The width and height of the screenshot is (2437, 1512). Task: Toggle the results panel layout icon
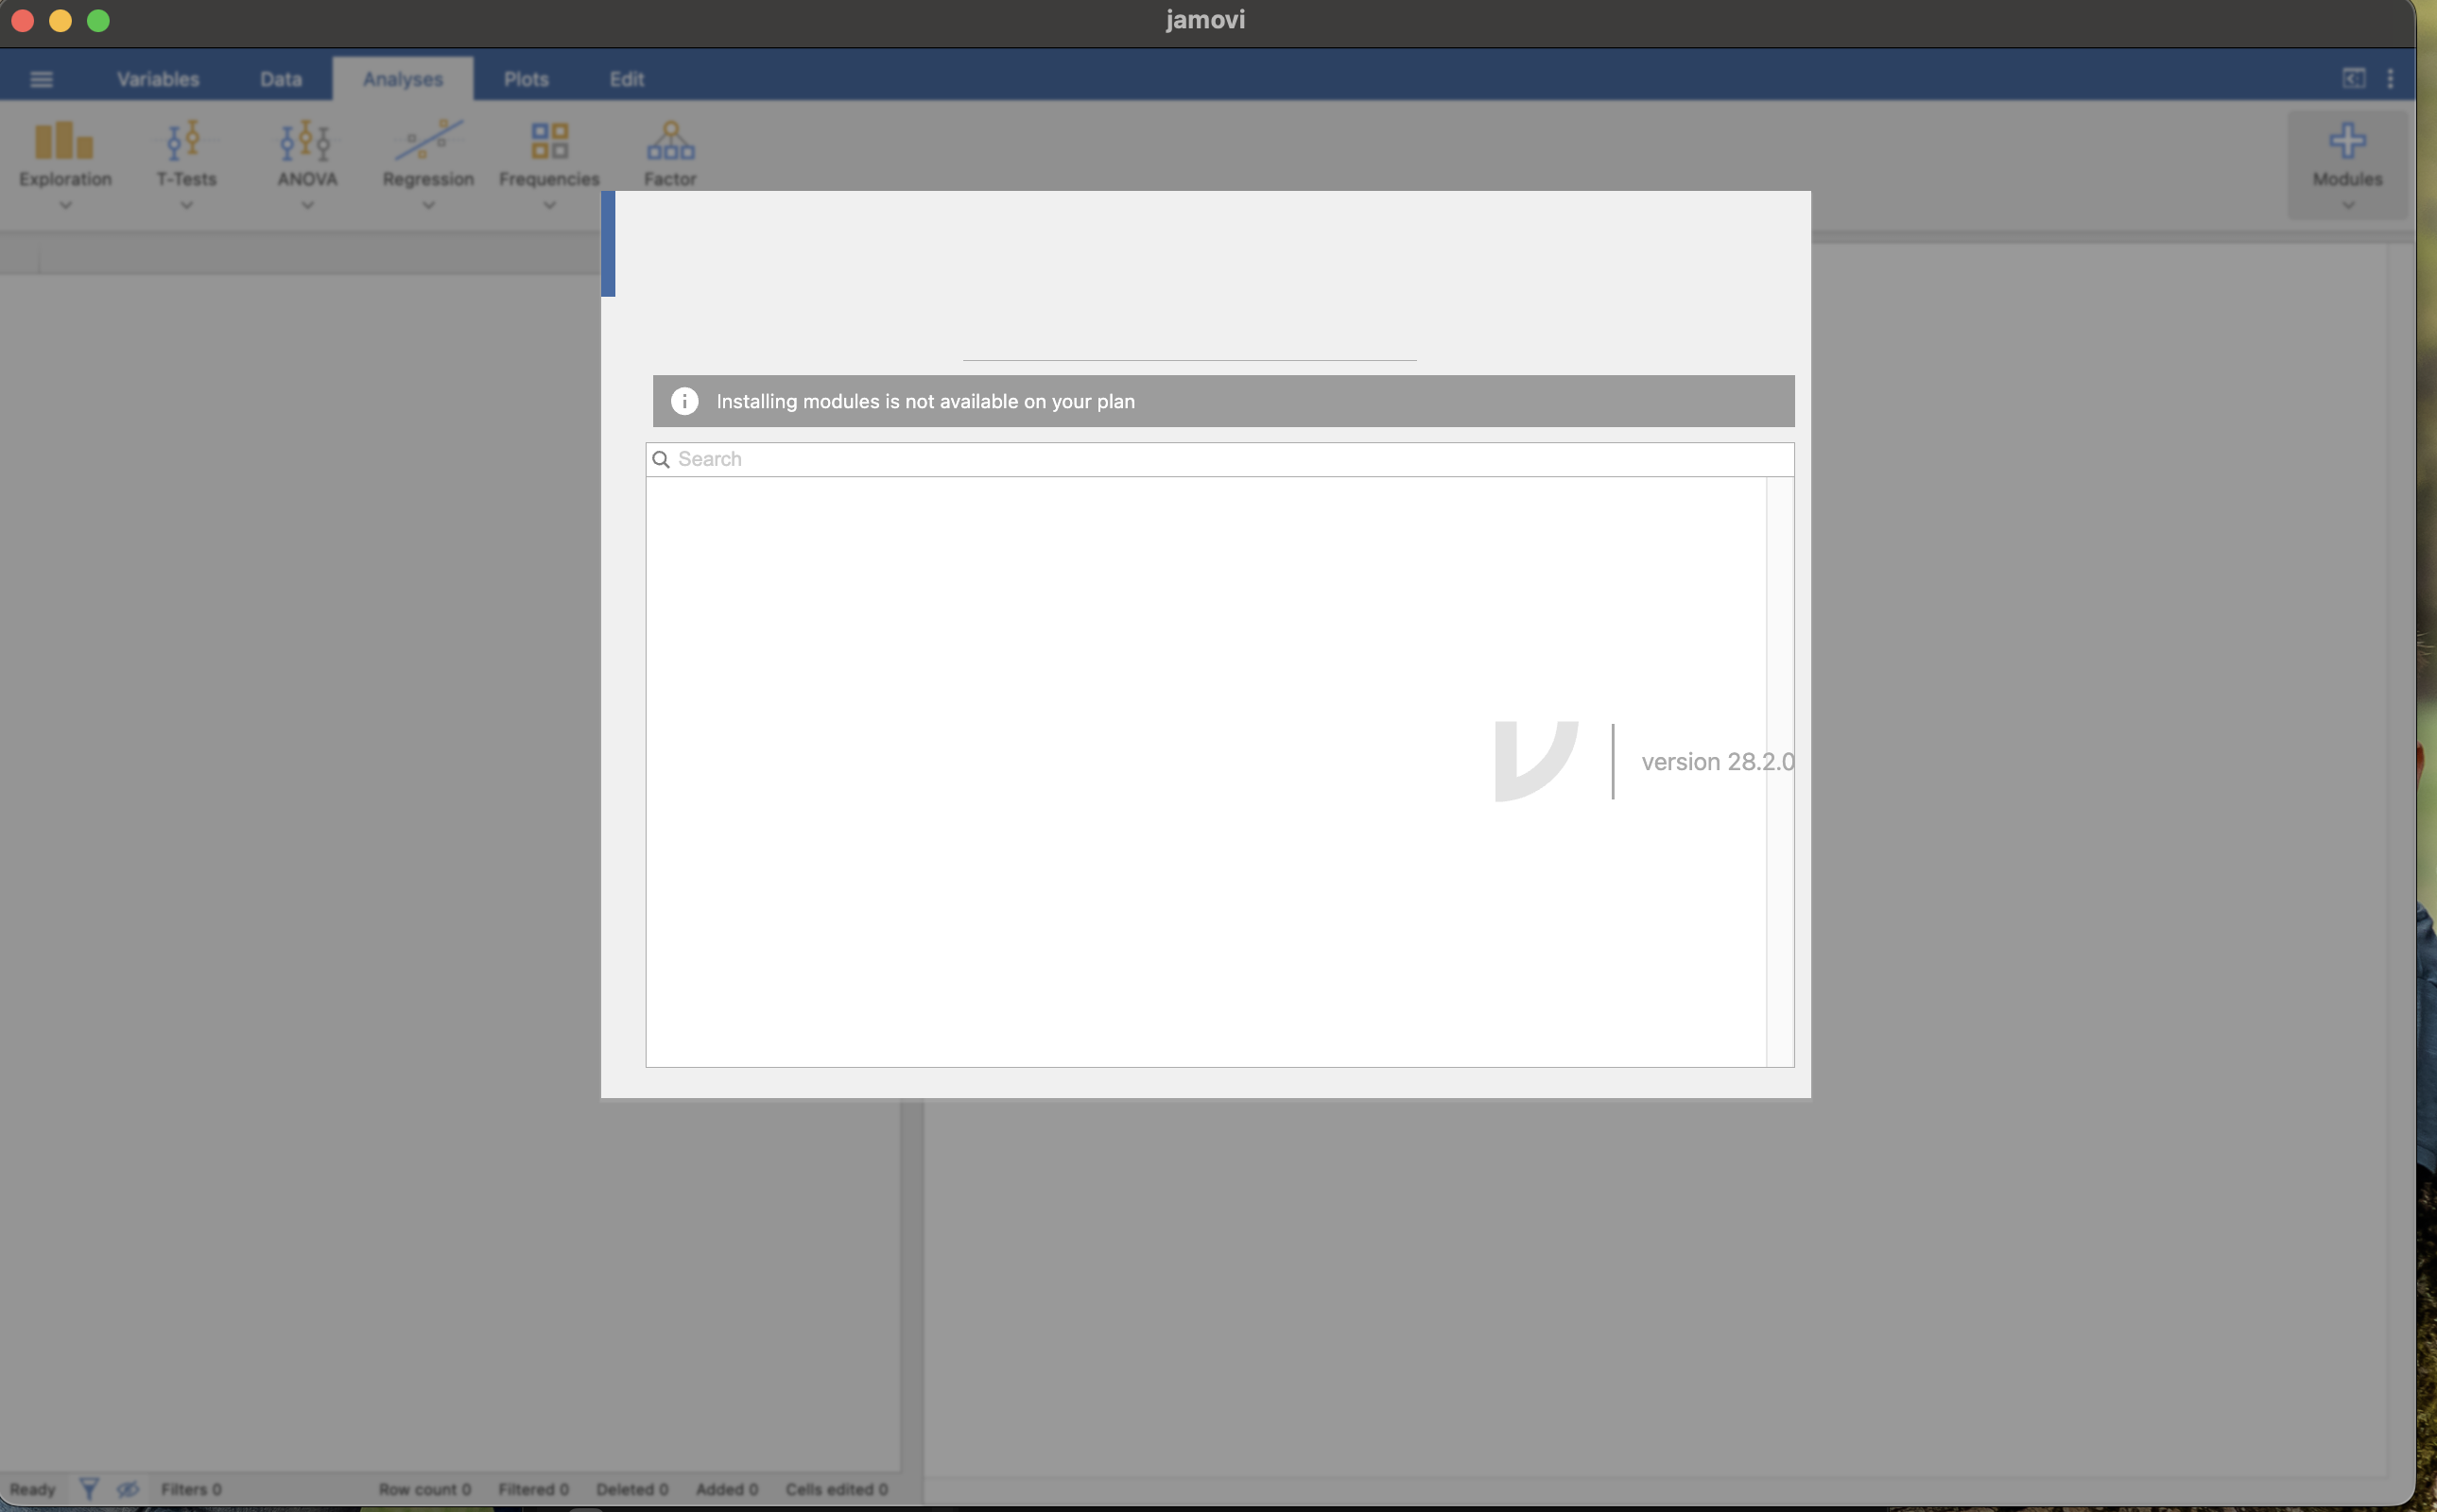(x=2354, y=78)
